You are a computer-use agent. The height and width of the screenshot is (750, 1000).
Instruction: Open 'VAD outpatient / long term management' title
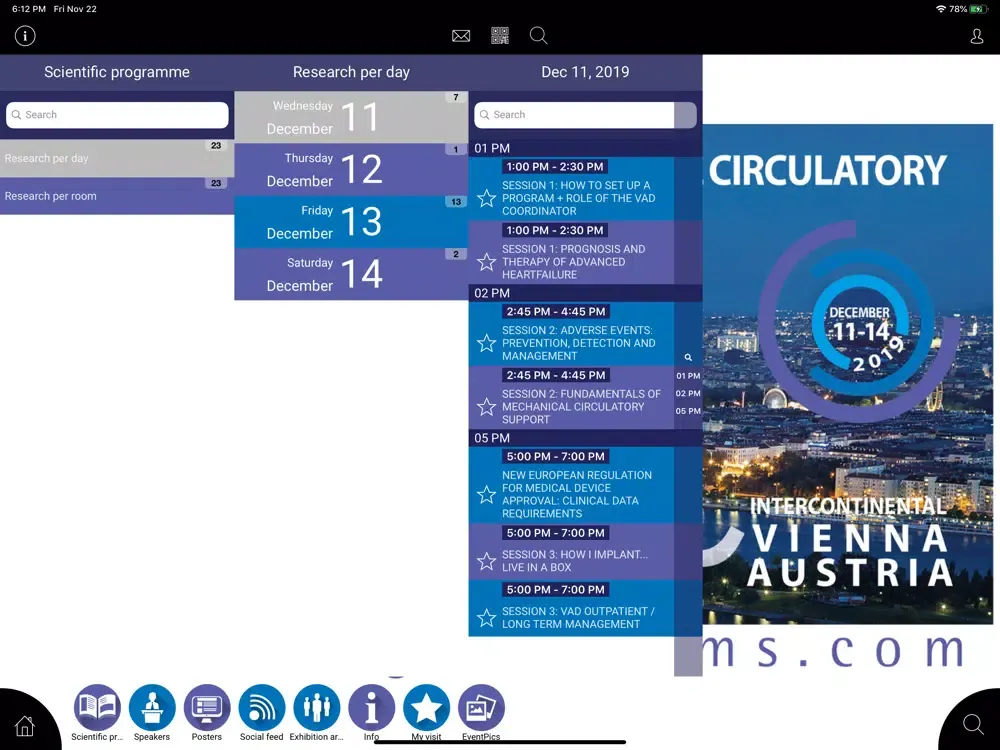pyautogui.click(x=578, y=617)
